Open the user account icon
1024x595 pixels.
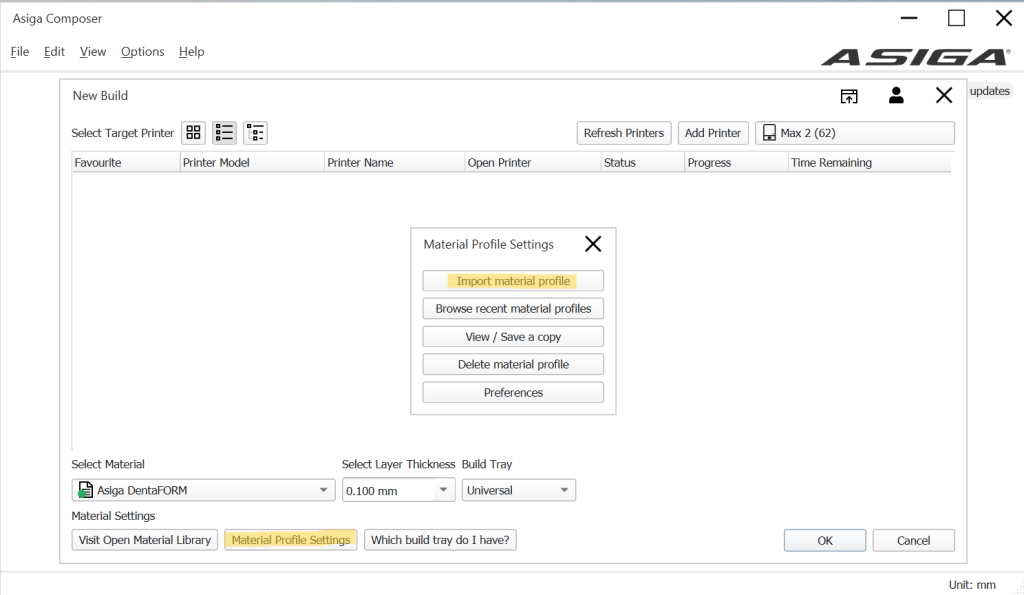896,95
